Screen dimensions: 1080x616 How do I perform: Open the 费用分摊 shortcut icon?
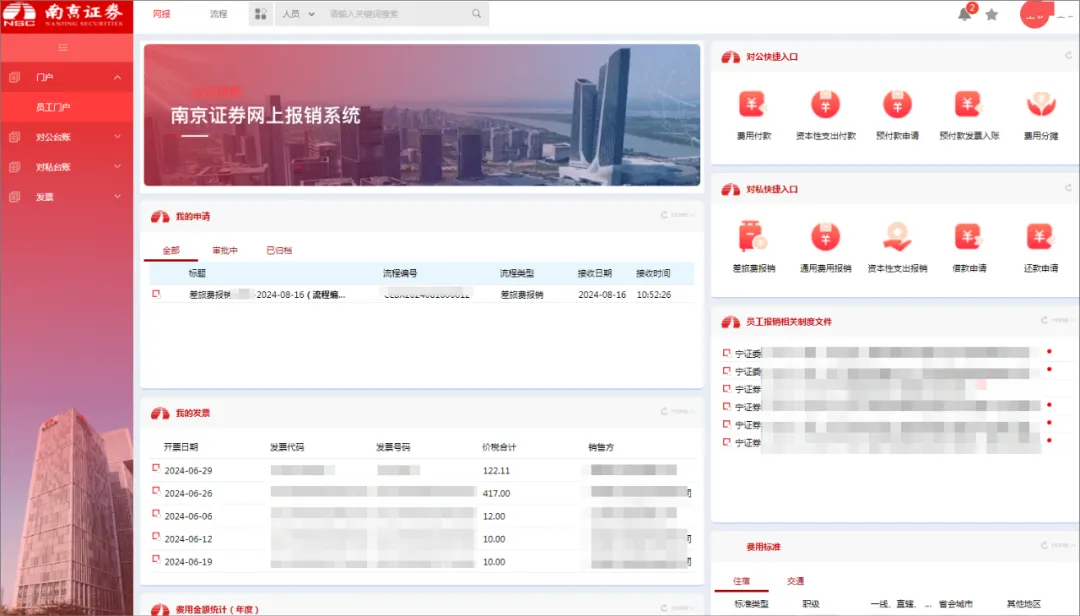[1041, 105]
